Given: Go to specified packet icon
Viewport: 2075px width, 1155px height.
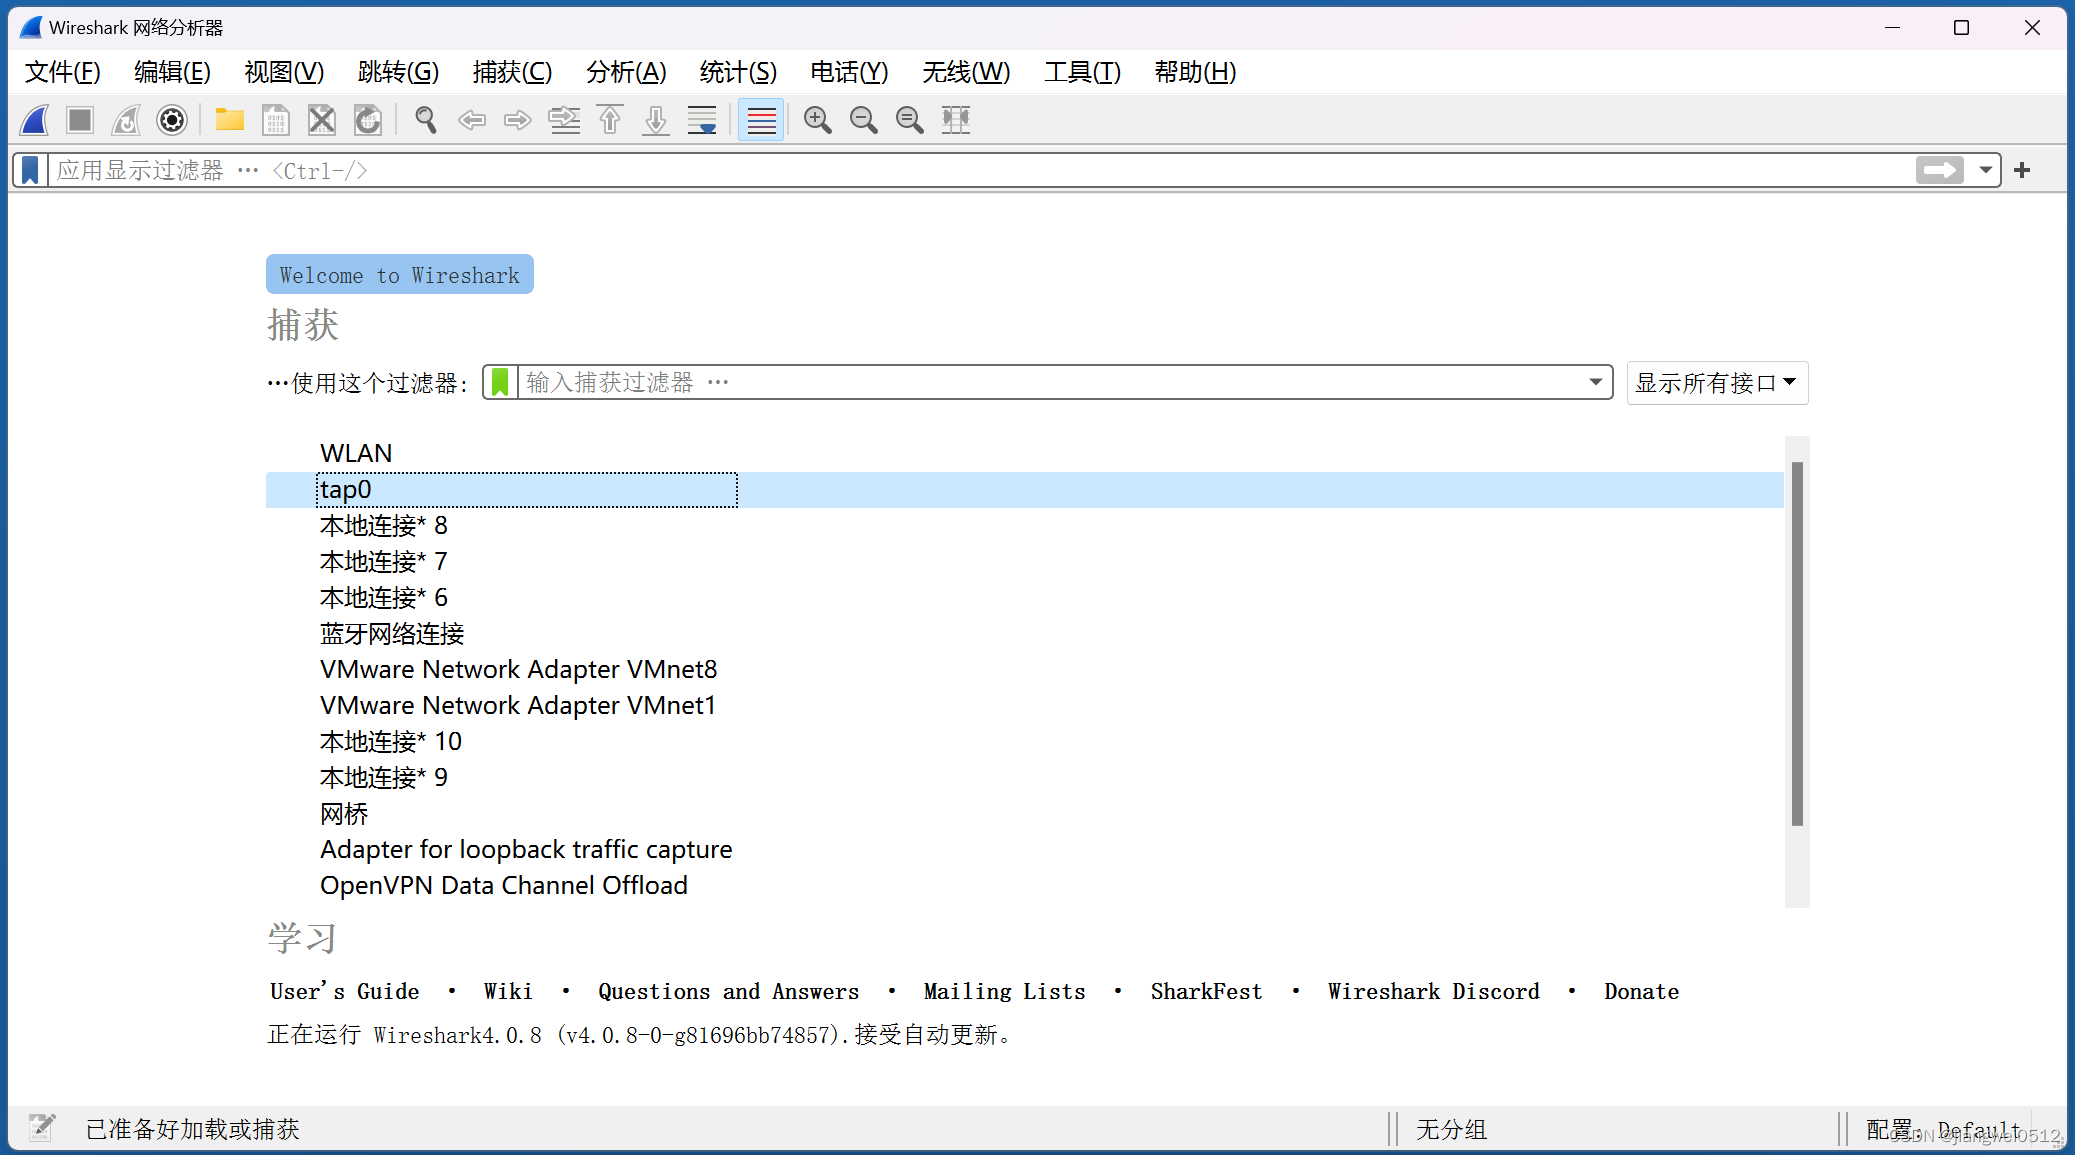Looking at the screenshot, I should (564, 120).
